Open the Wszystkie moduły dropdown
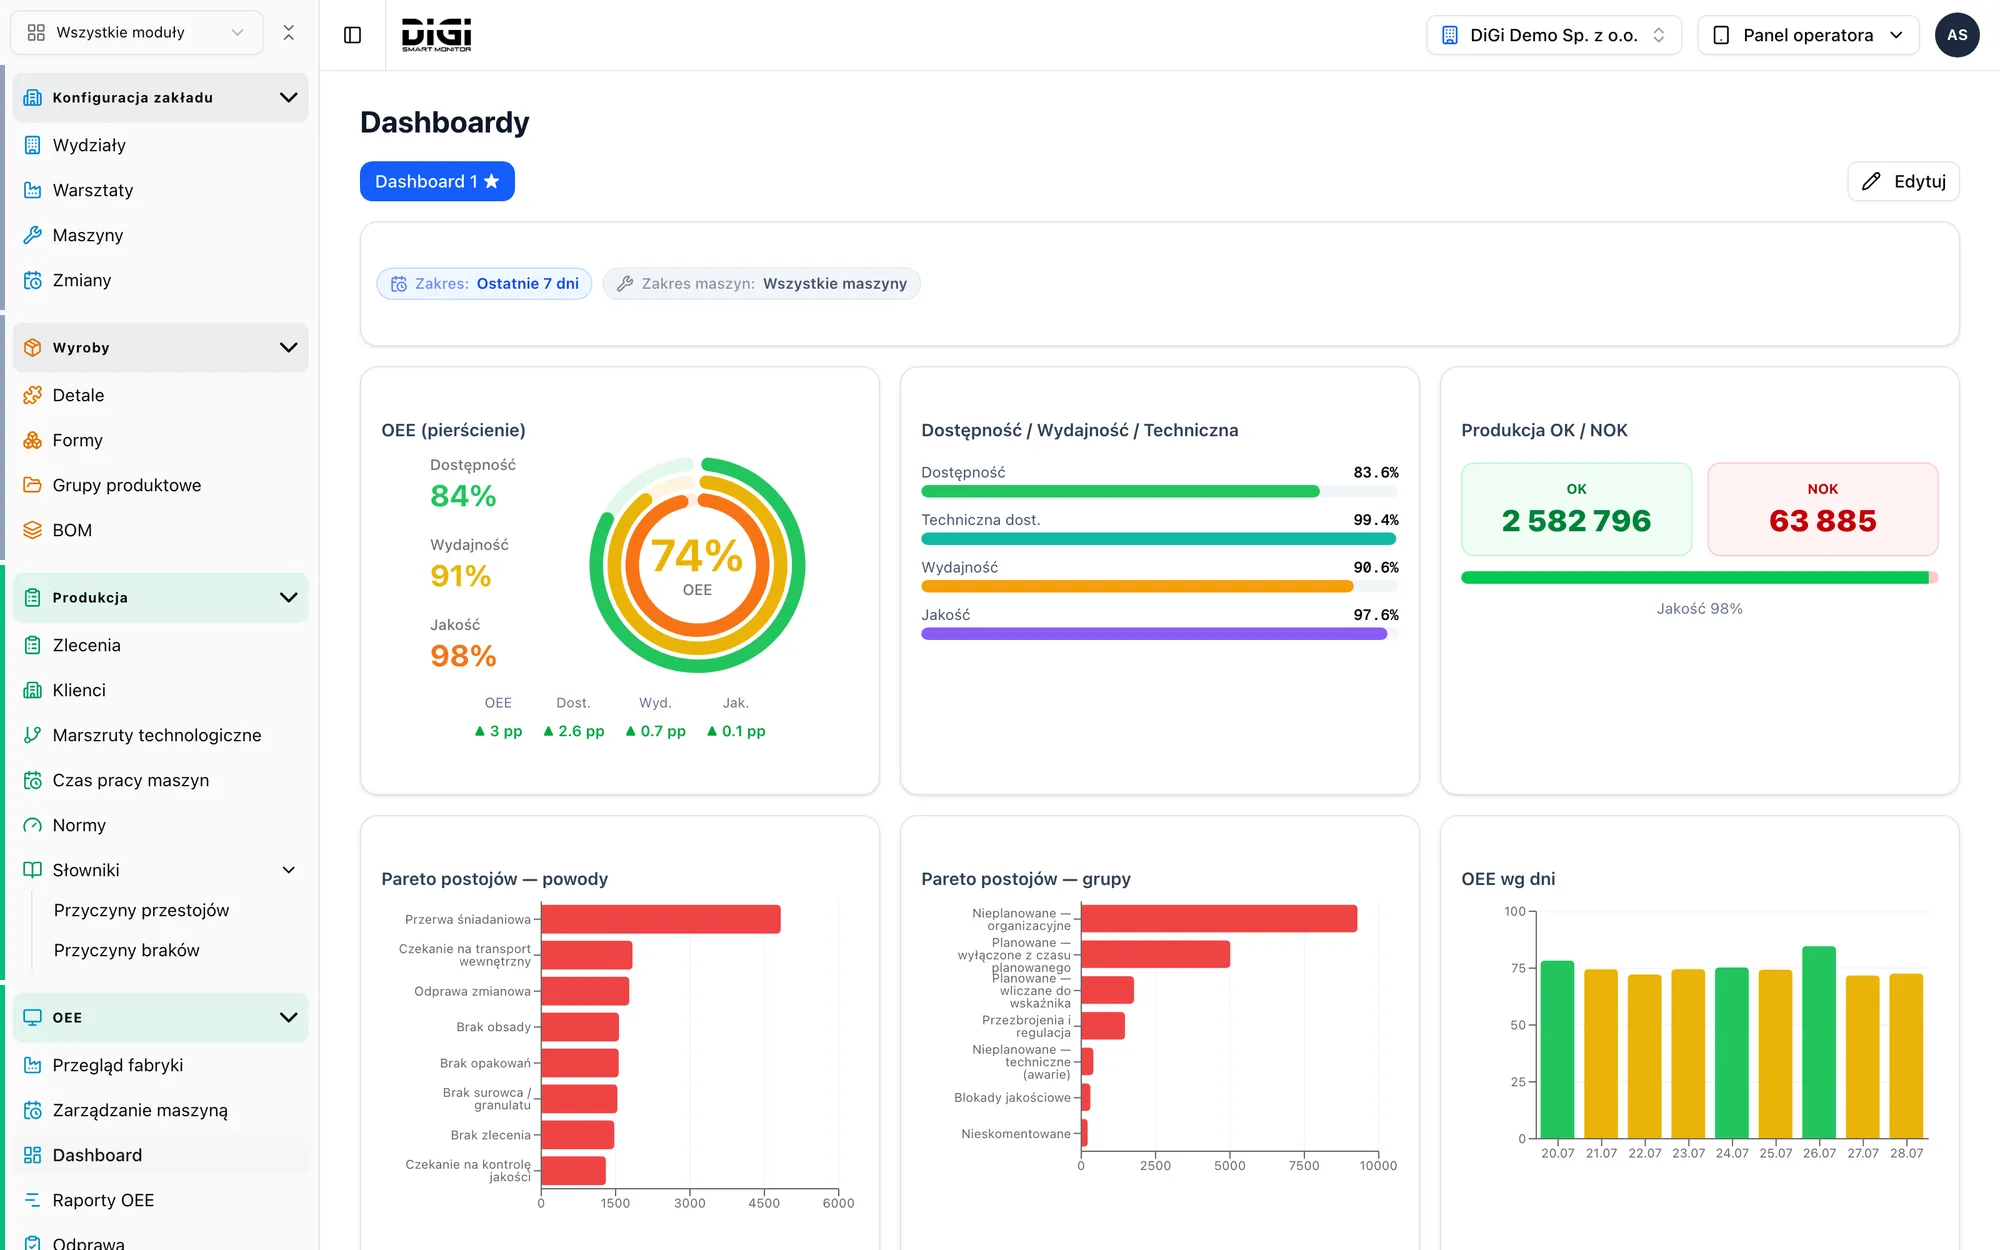2000x1250 pixels. coord(137,33)
